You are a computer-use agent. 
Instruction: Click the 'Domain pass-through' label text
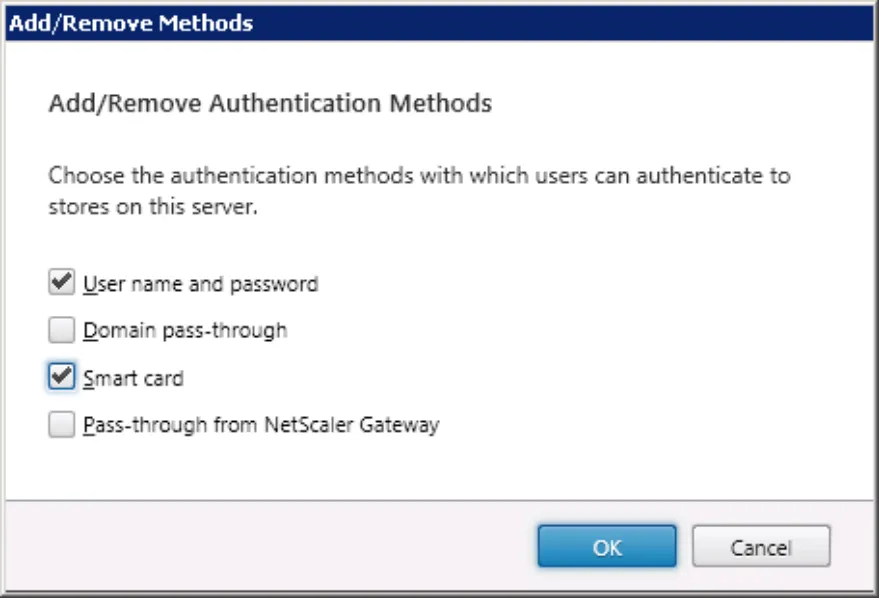pos(185,331)
